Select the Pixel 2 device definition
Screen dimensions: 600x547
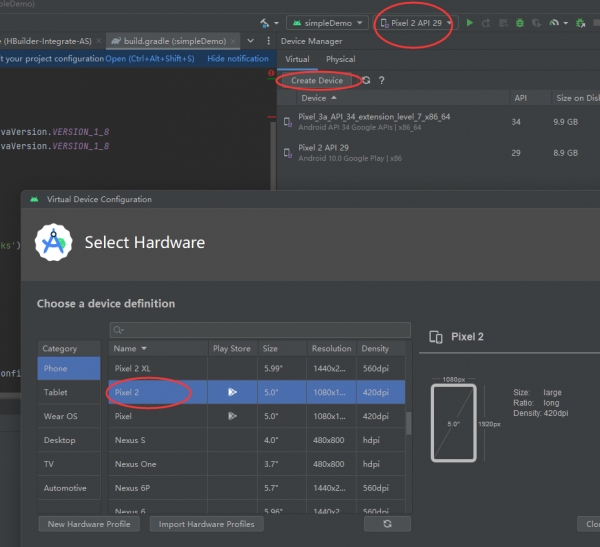257,392
